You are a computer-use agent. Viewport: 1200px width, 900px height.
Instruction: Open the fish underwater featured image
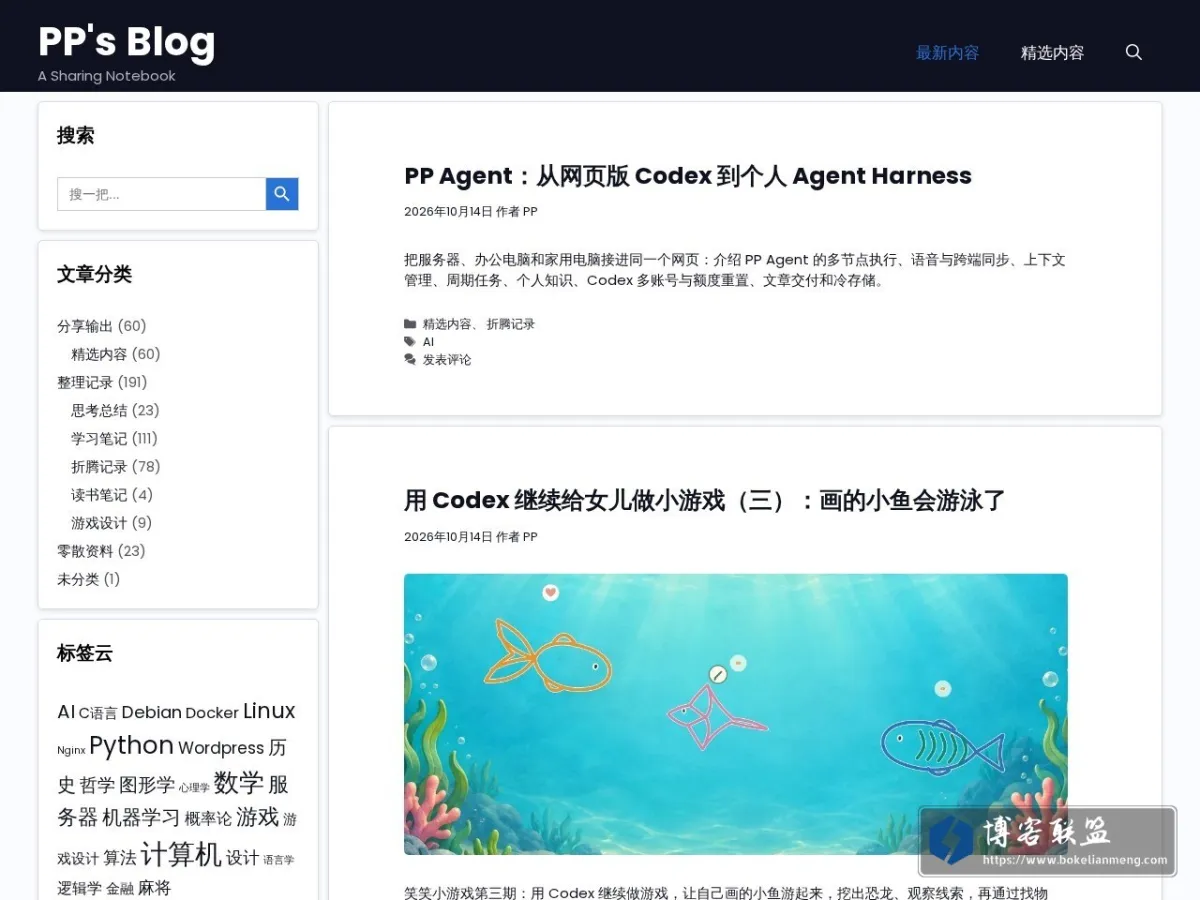pyautogui.click(x=736, y=714)
